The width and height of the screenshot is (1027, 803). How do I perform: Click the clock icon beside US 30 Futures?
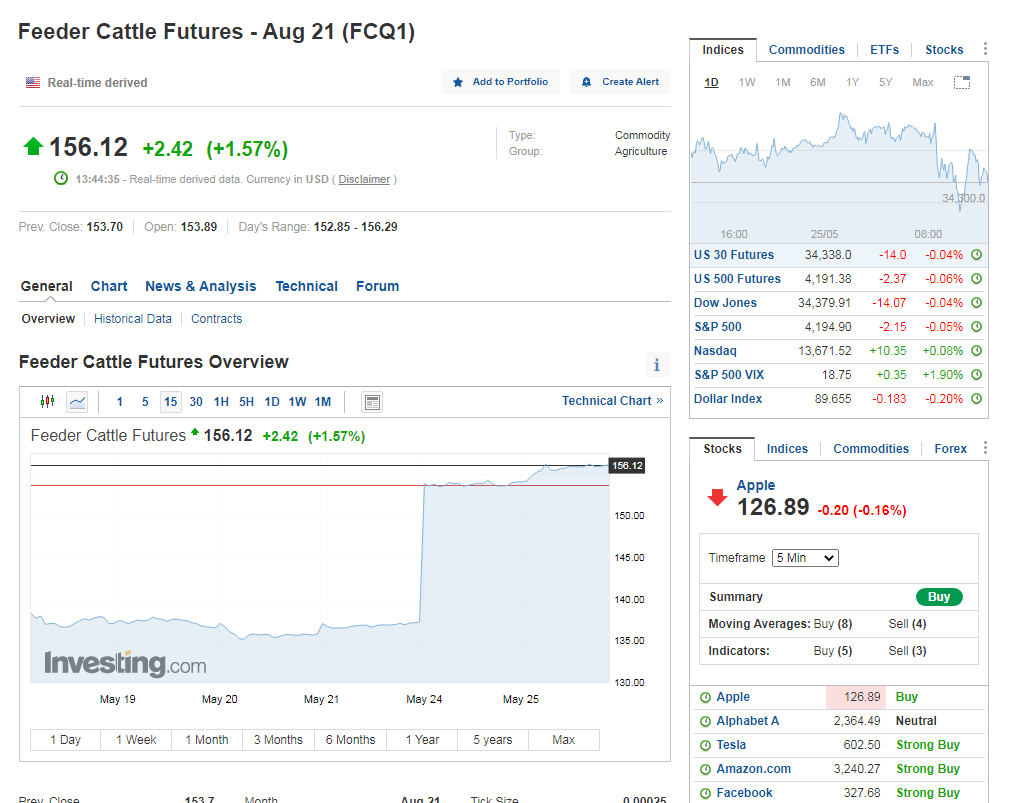[977, 255]
